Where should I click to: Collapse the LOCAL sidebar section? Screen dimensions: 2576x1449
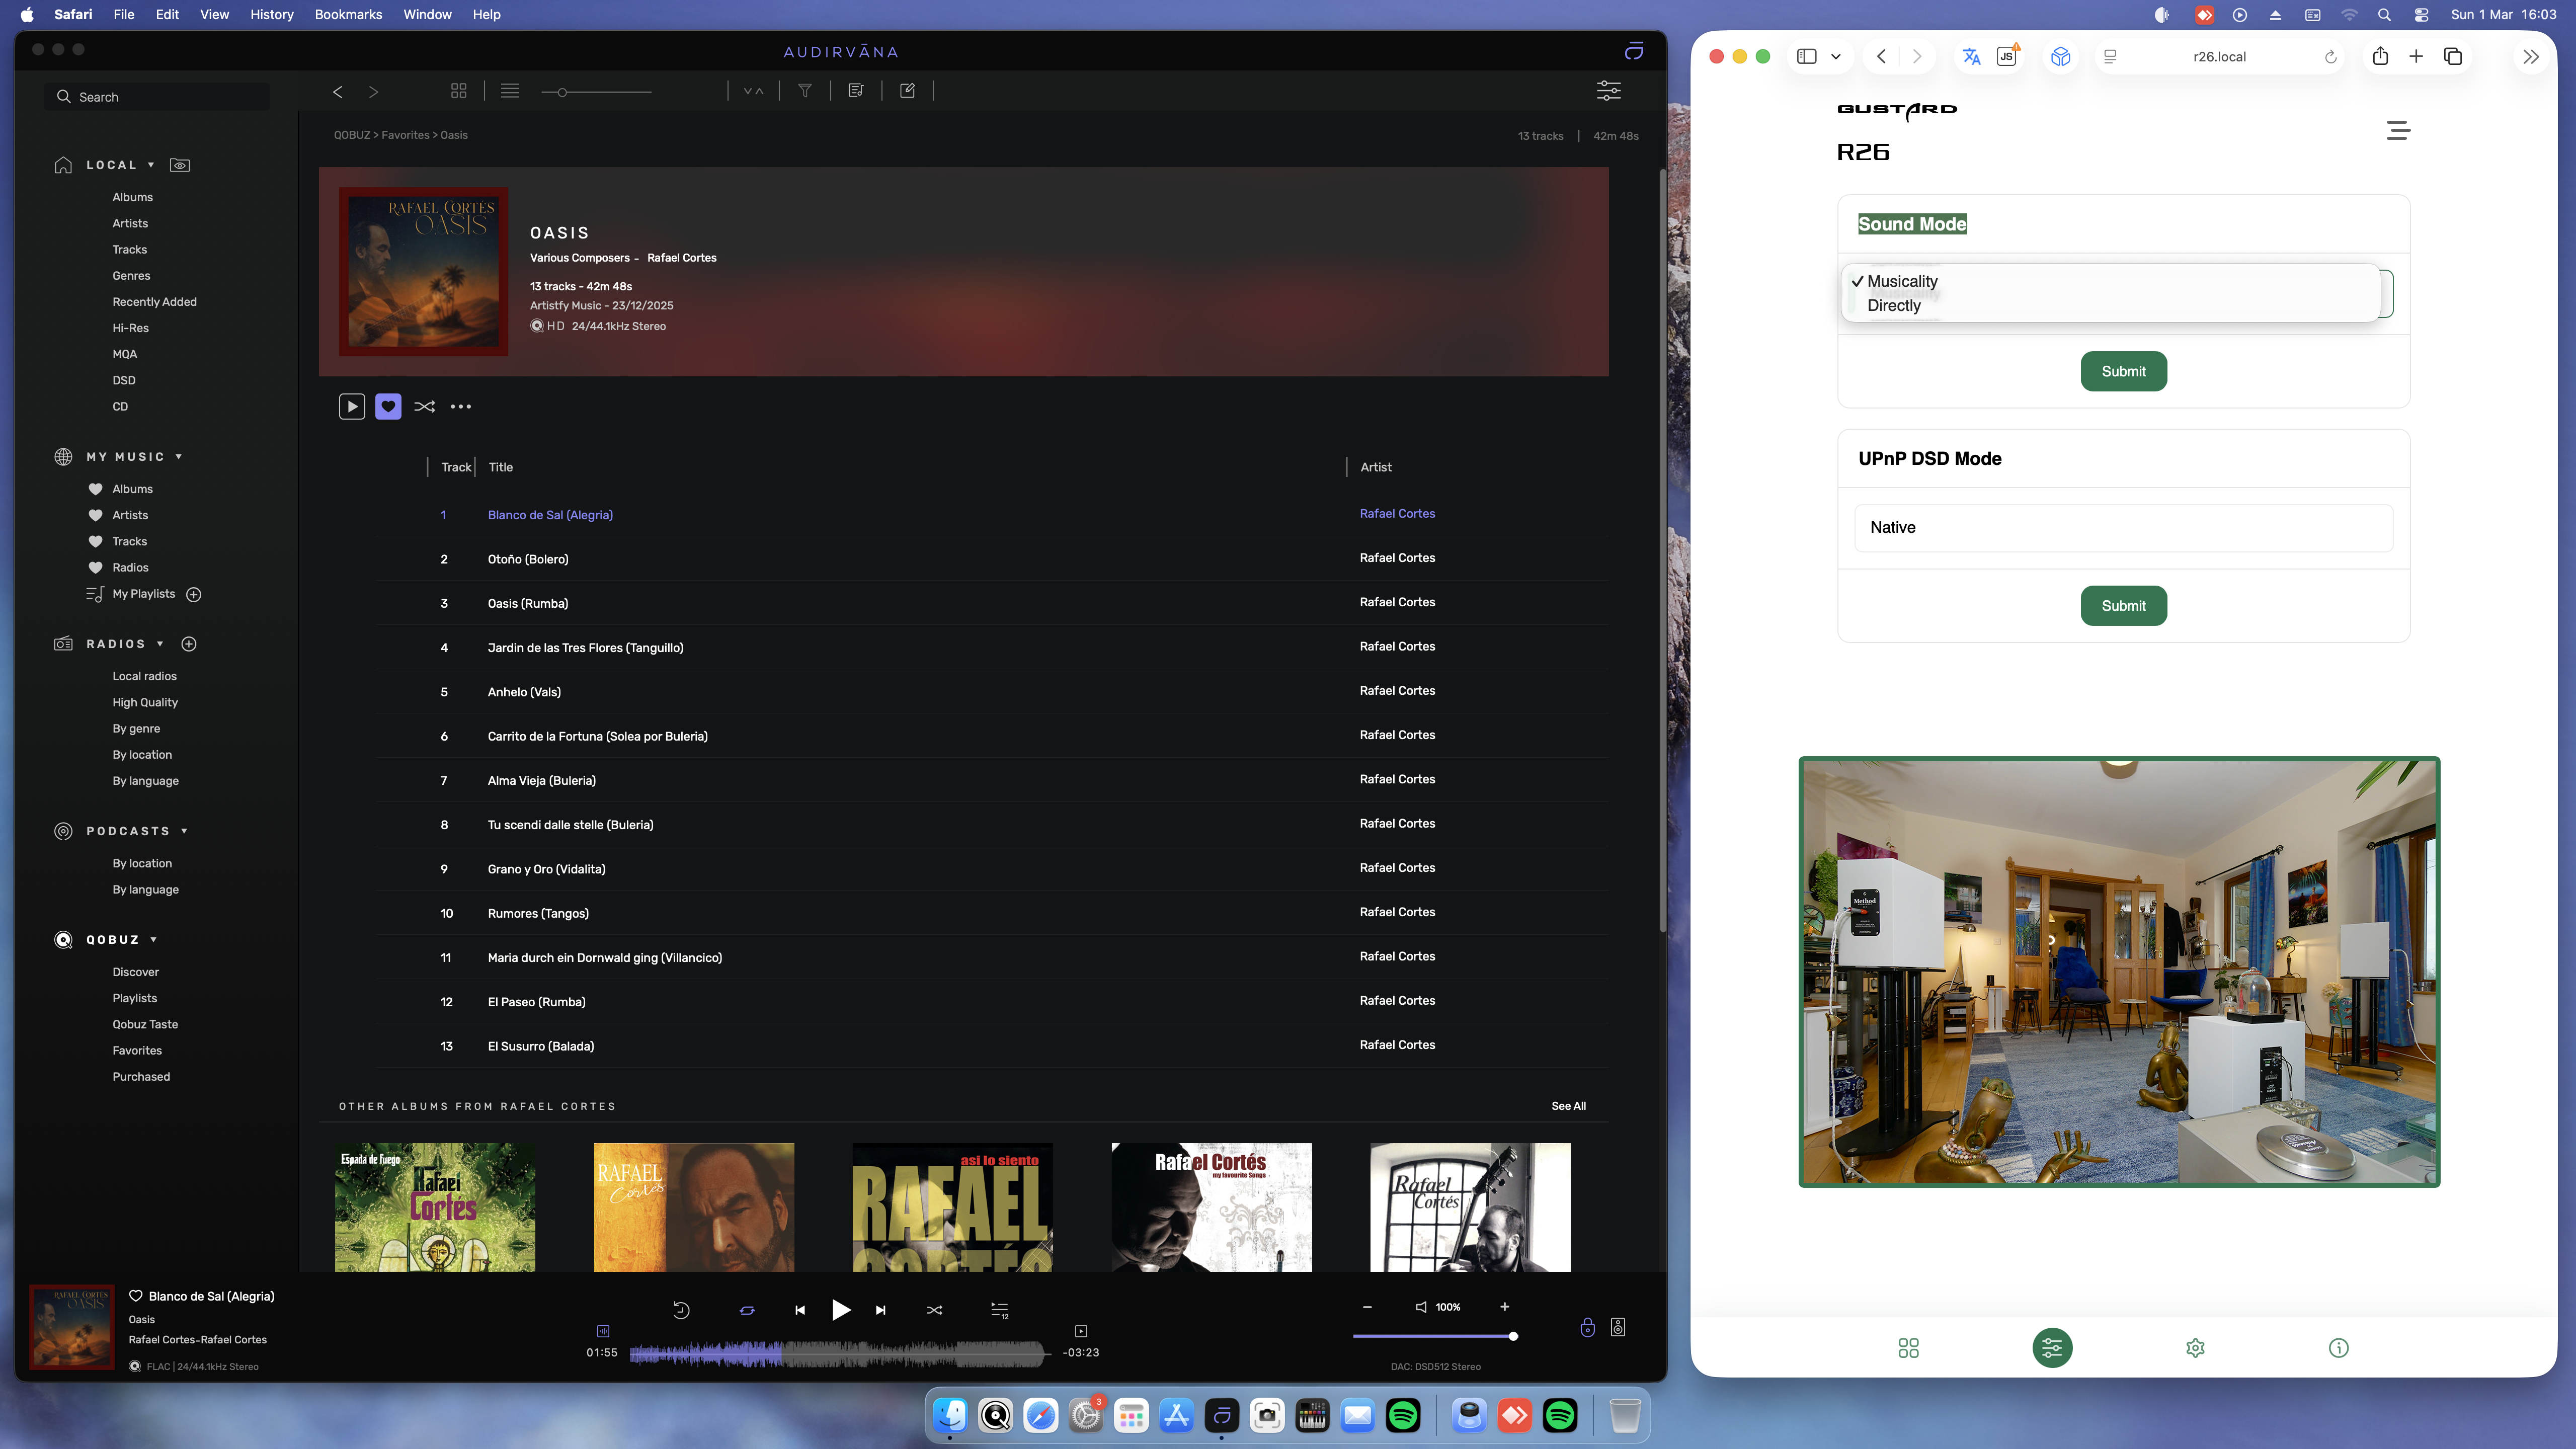click(151, 165)
